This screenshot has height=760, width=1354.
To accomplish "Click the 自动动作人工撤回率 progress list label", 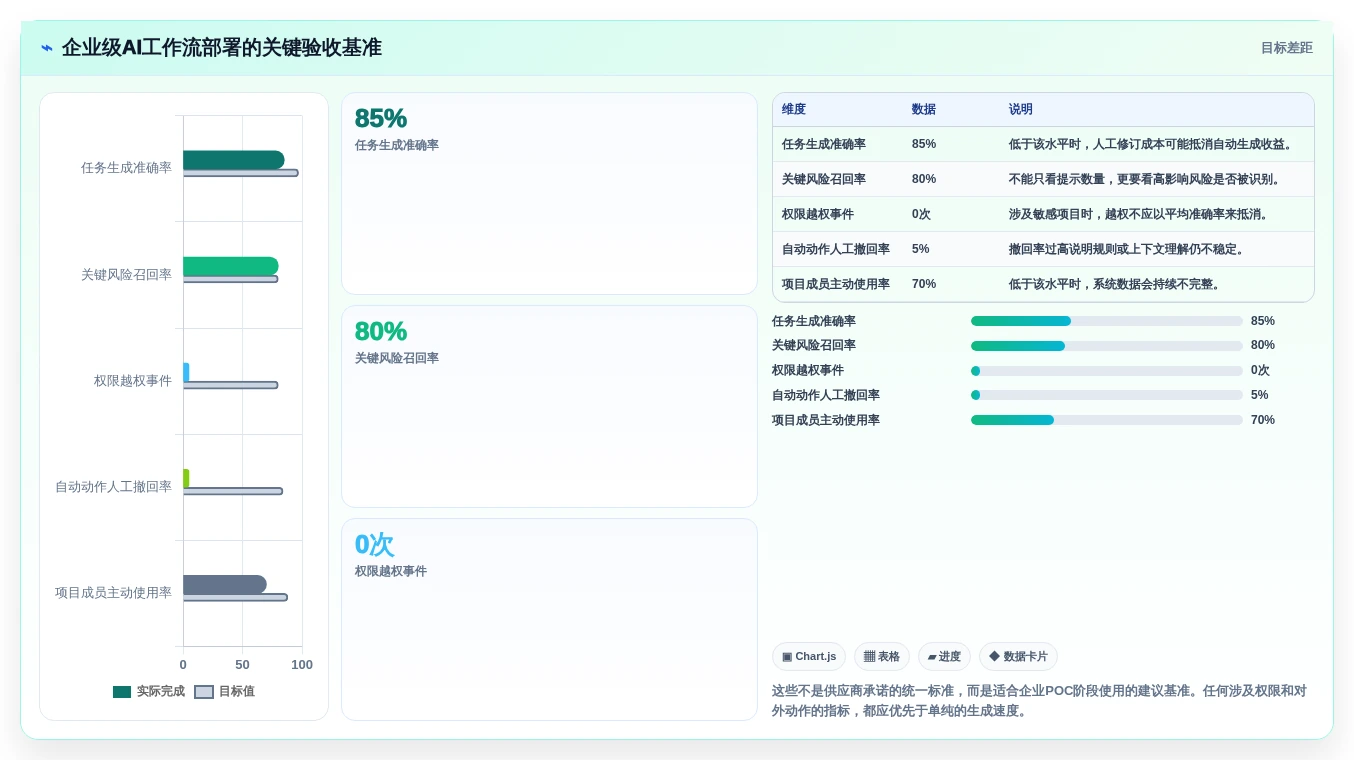I will tap(826, 395).
